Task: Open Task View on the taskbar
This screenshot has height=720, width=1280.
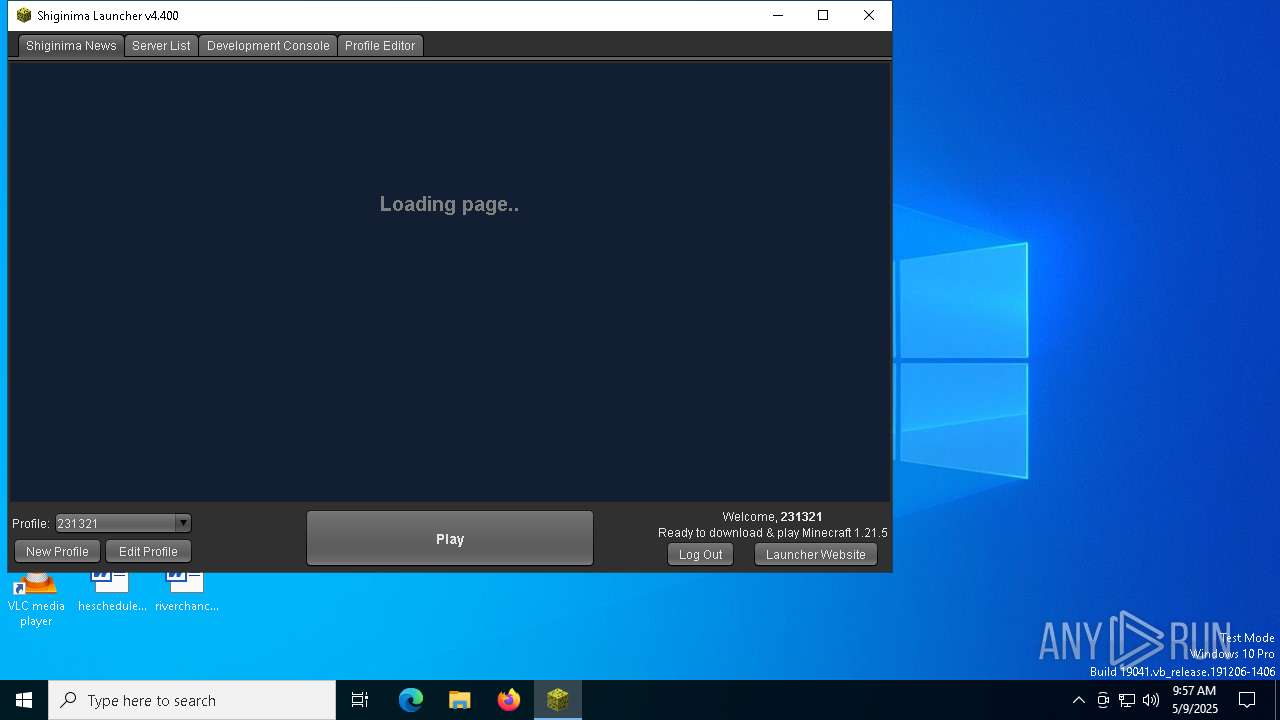Action: click(x=360, y=700)
